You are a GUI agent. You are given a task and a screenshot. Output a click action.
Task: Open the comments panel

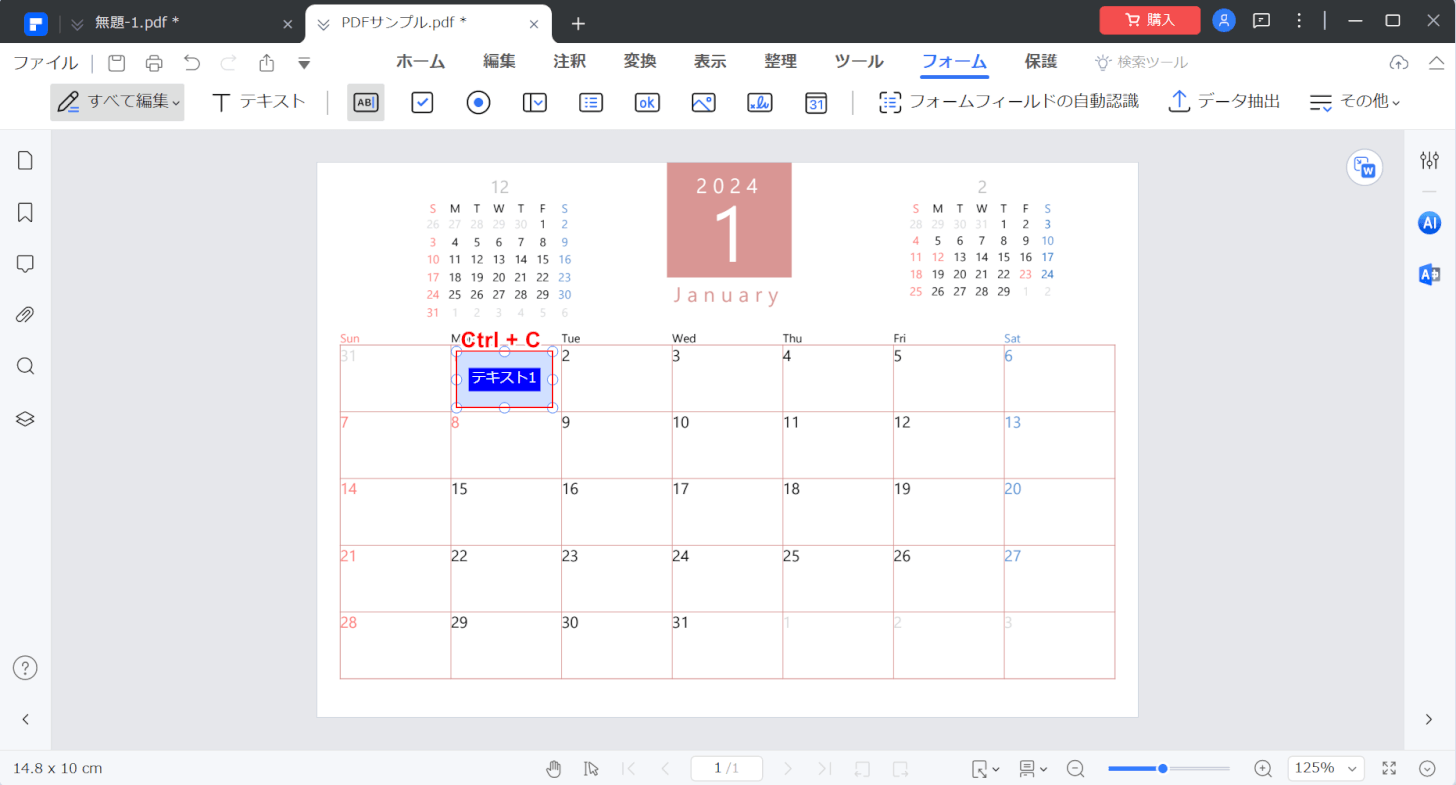click(x=26, y=264)
